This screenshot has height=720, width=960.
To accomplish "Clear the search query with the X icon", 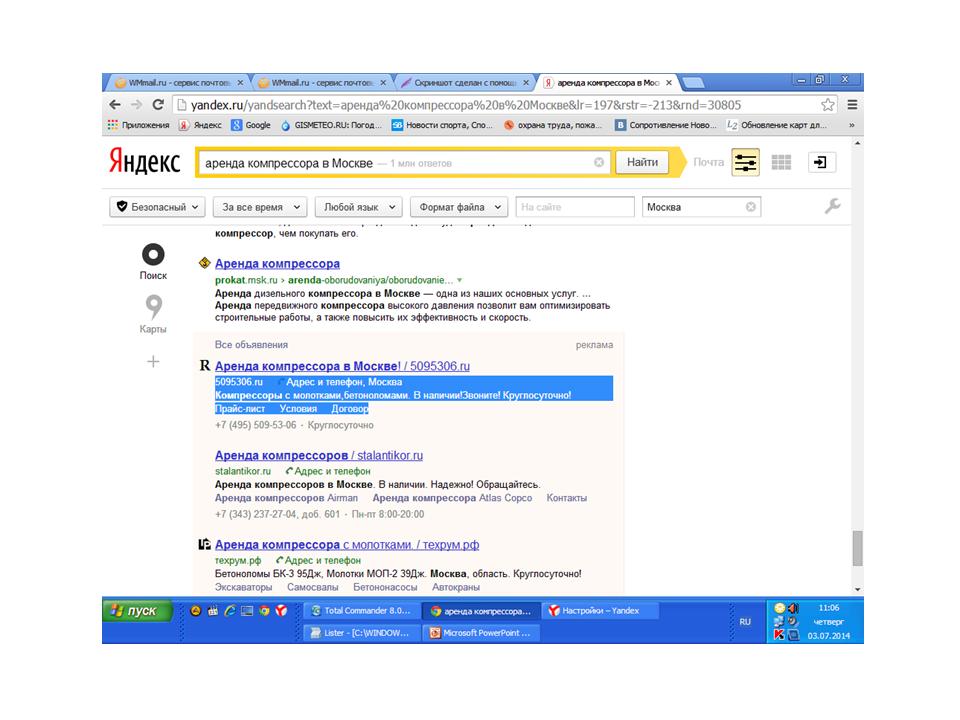I will tap(599, 162).
